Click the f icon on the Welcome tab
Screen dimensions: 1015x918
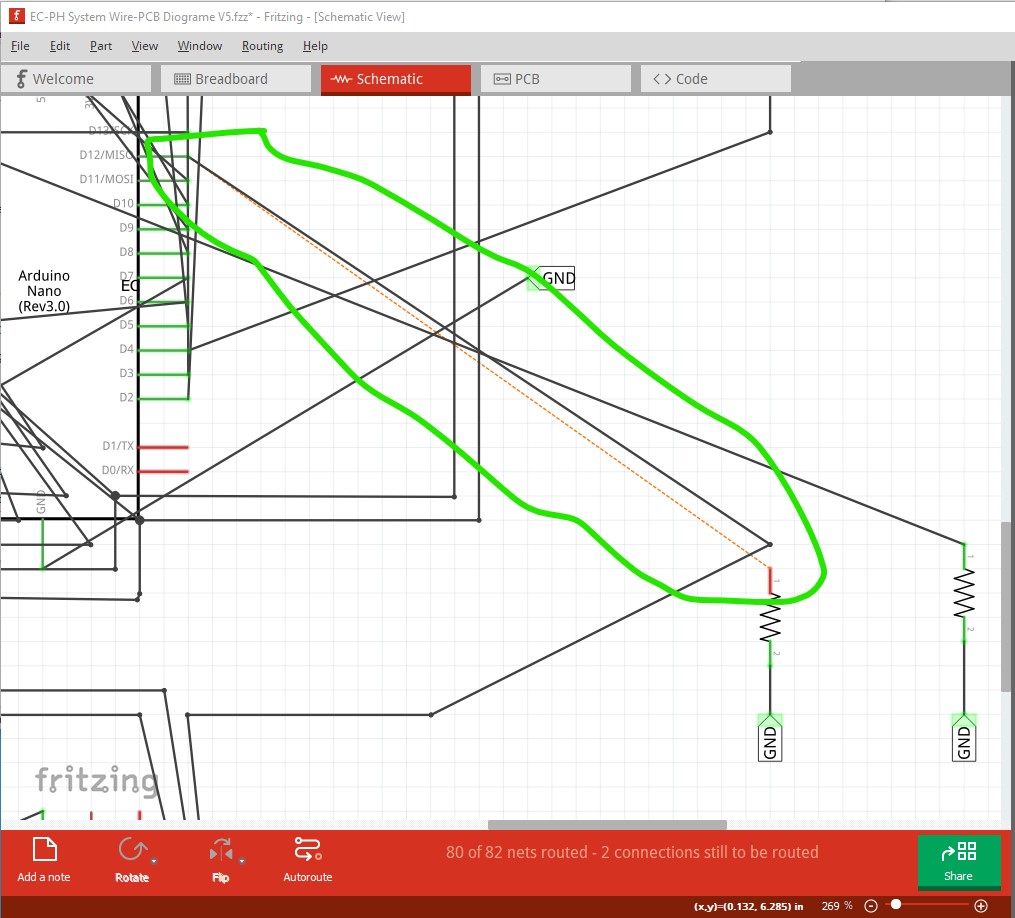pyautogui.click(x=20, y=78)
